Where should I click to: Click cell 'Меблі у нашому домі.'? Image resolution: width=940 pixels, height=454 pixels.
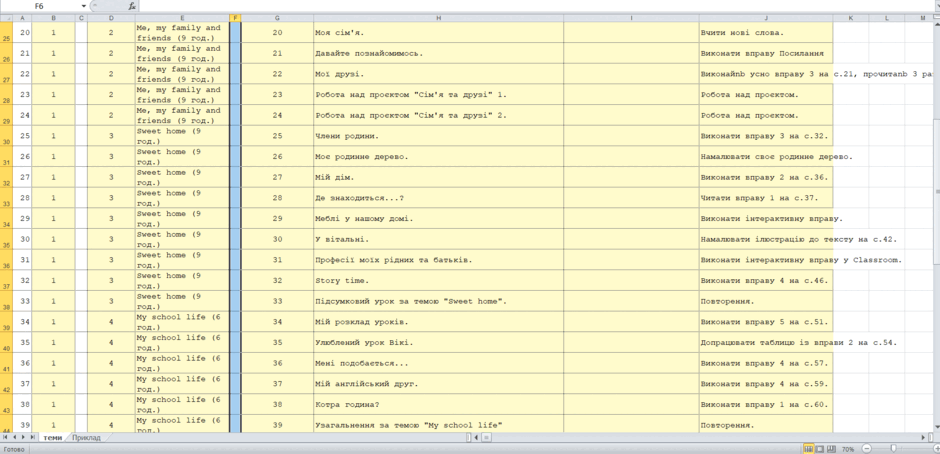[438, 219]
